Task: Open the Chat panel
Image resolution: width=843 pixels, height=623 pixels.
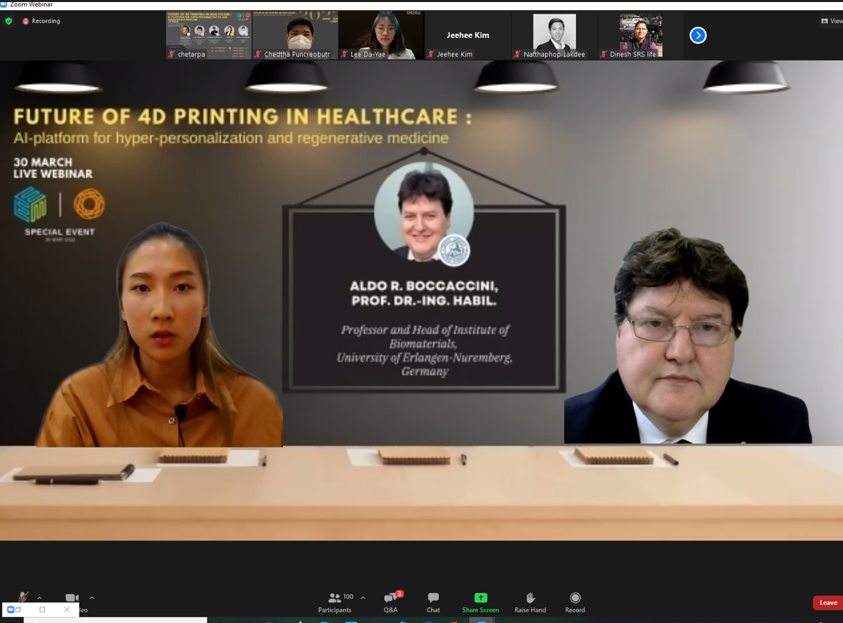Action: click(433, 602)
